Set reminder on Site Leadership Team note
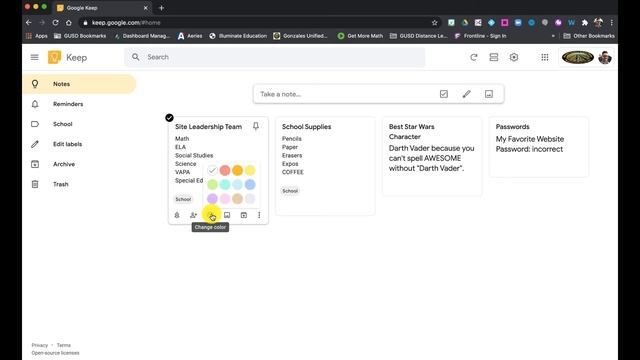The height and width of the screenshot is (360, 640). point(177,215)
